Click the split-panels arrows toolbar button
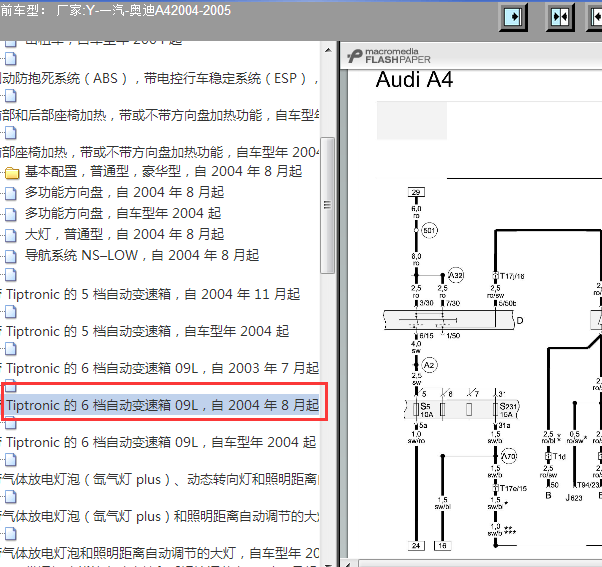602x567 pixels. pyautogui.click(x=560, y=17)
